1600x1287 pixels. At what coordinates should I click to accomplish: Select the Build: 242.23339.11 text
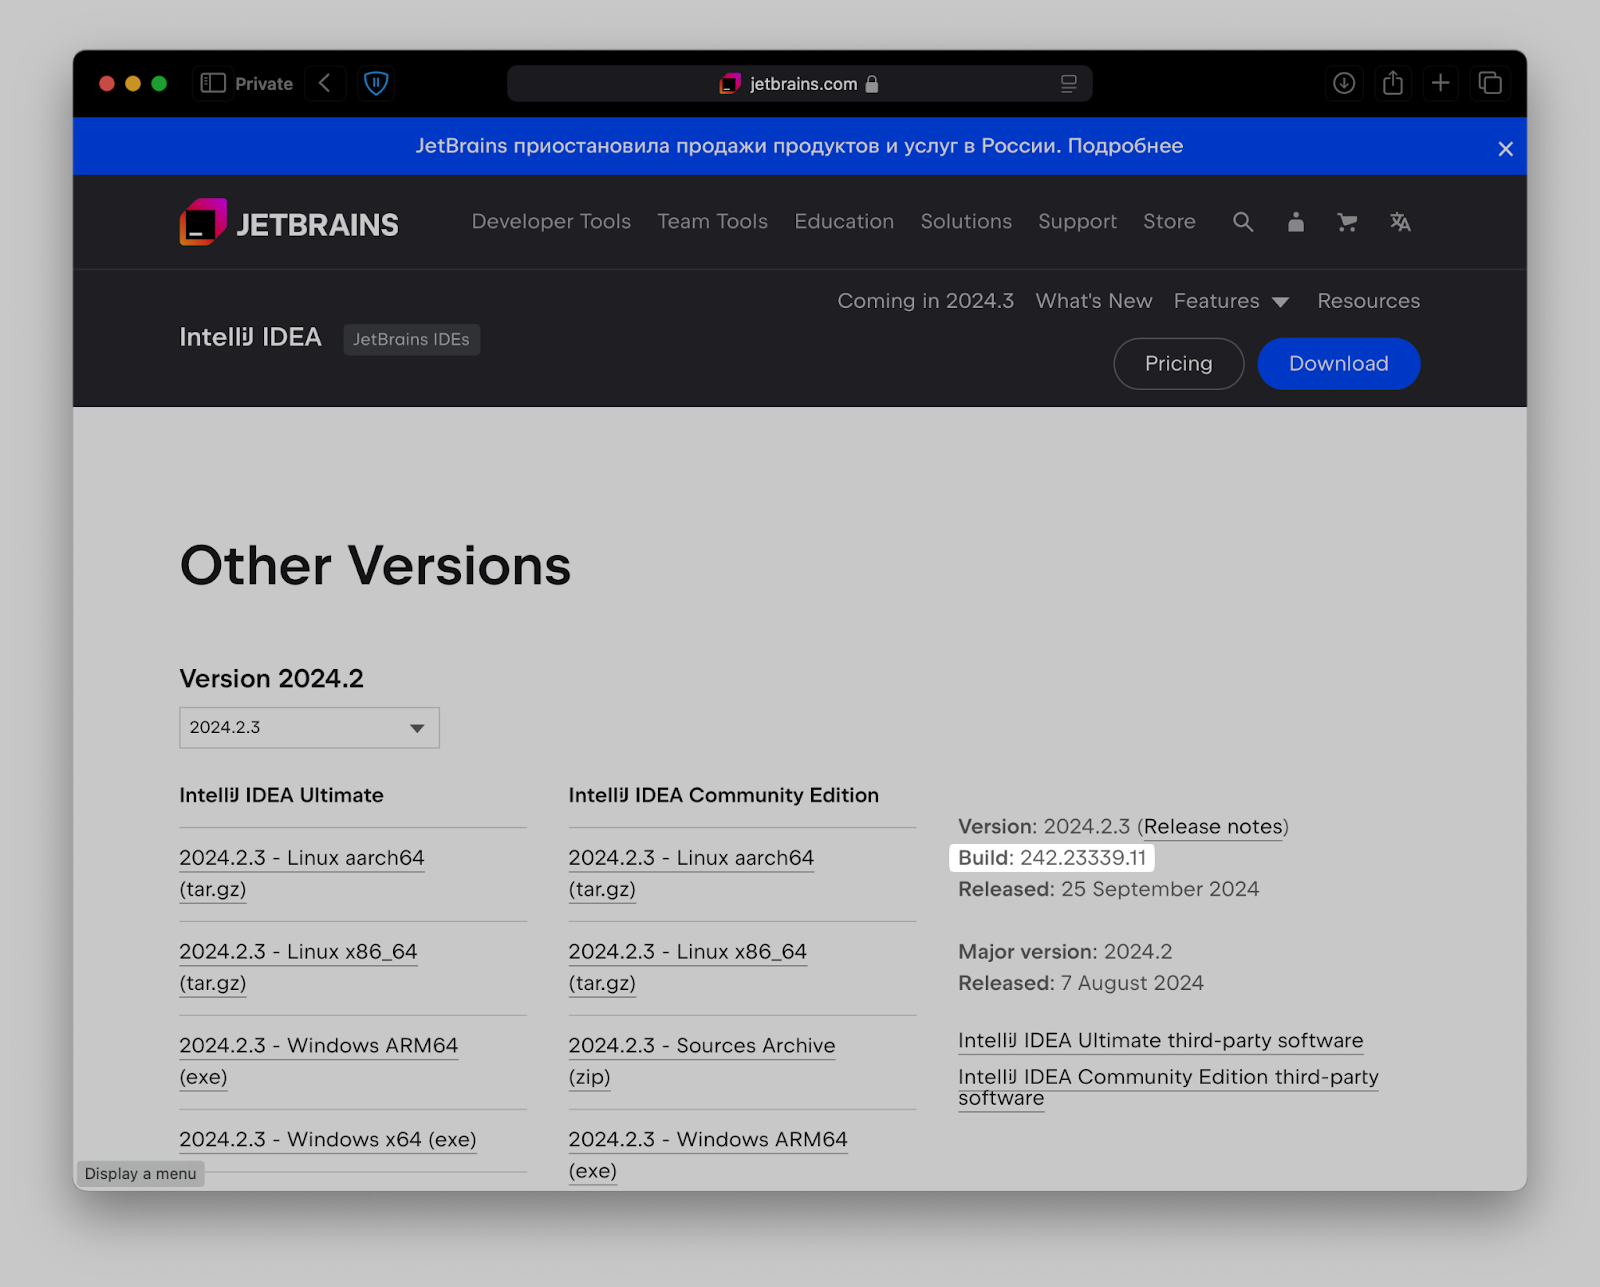(1052, 858)
